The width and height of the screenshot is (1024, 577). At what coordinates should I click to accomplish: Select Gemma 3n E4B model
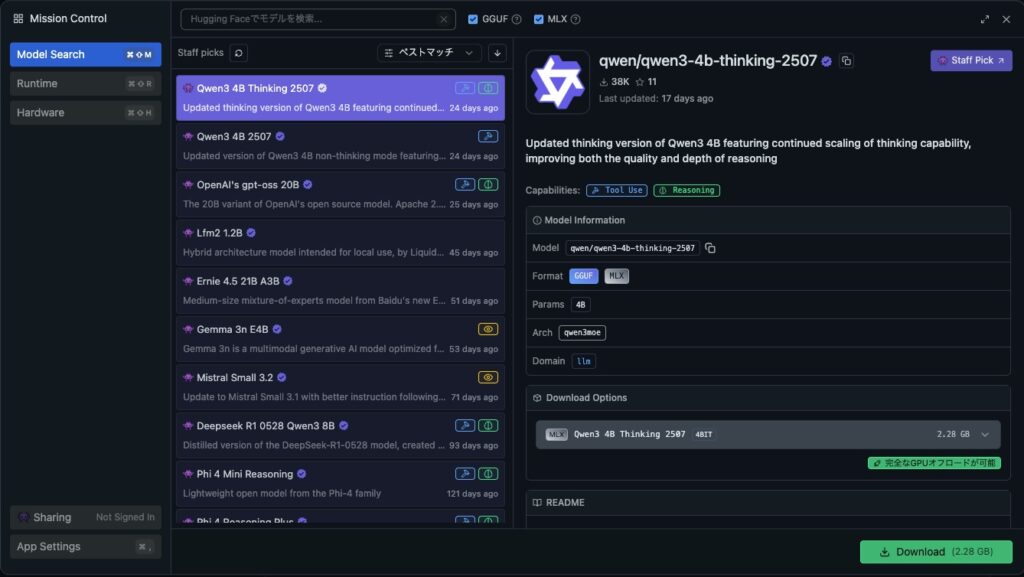click(x=340, y=339)
